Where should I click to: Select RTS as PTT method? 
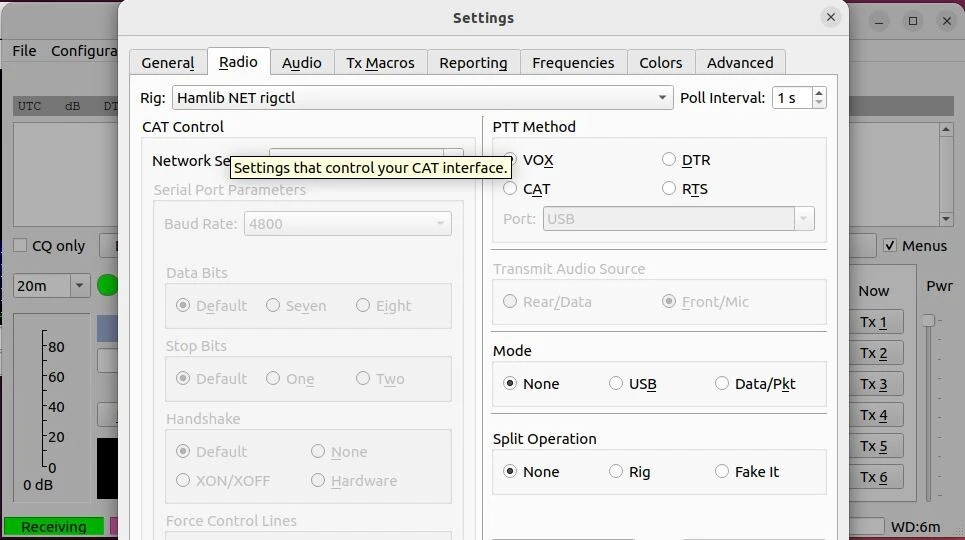pyautogui.click(x=669, y=189)
